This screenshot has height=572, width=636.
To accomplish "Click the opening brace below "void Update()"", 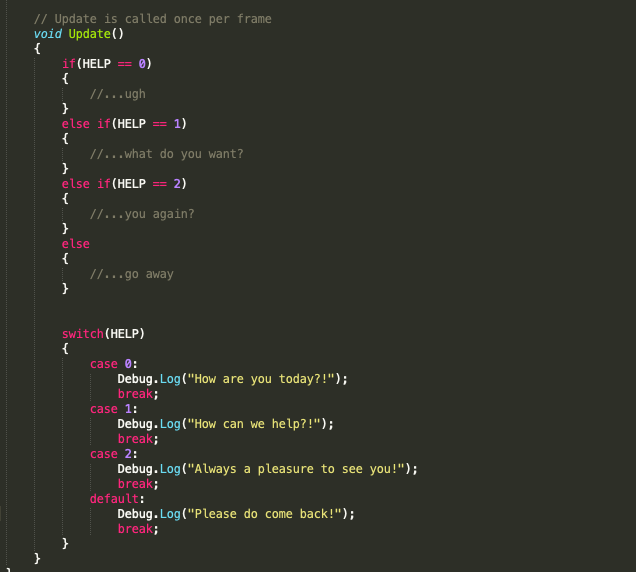I will [37, 49].
